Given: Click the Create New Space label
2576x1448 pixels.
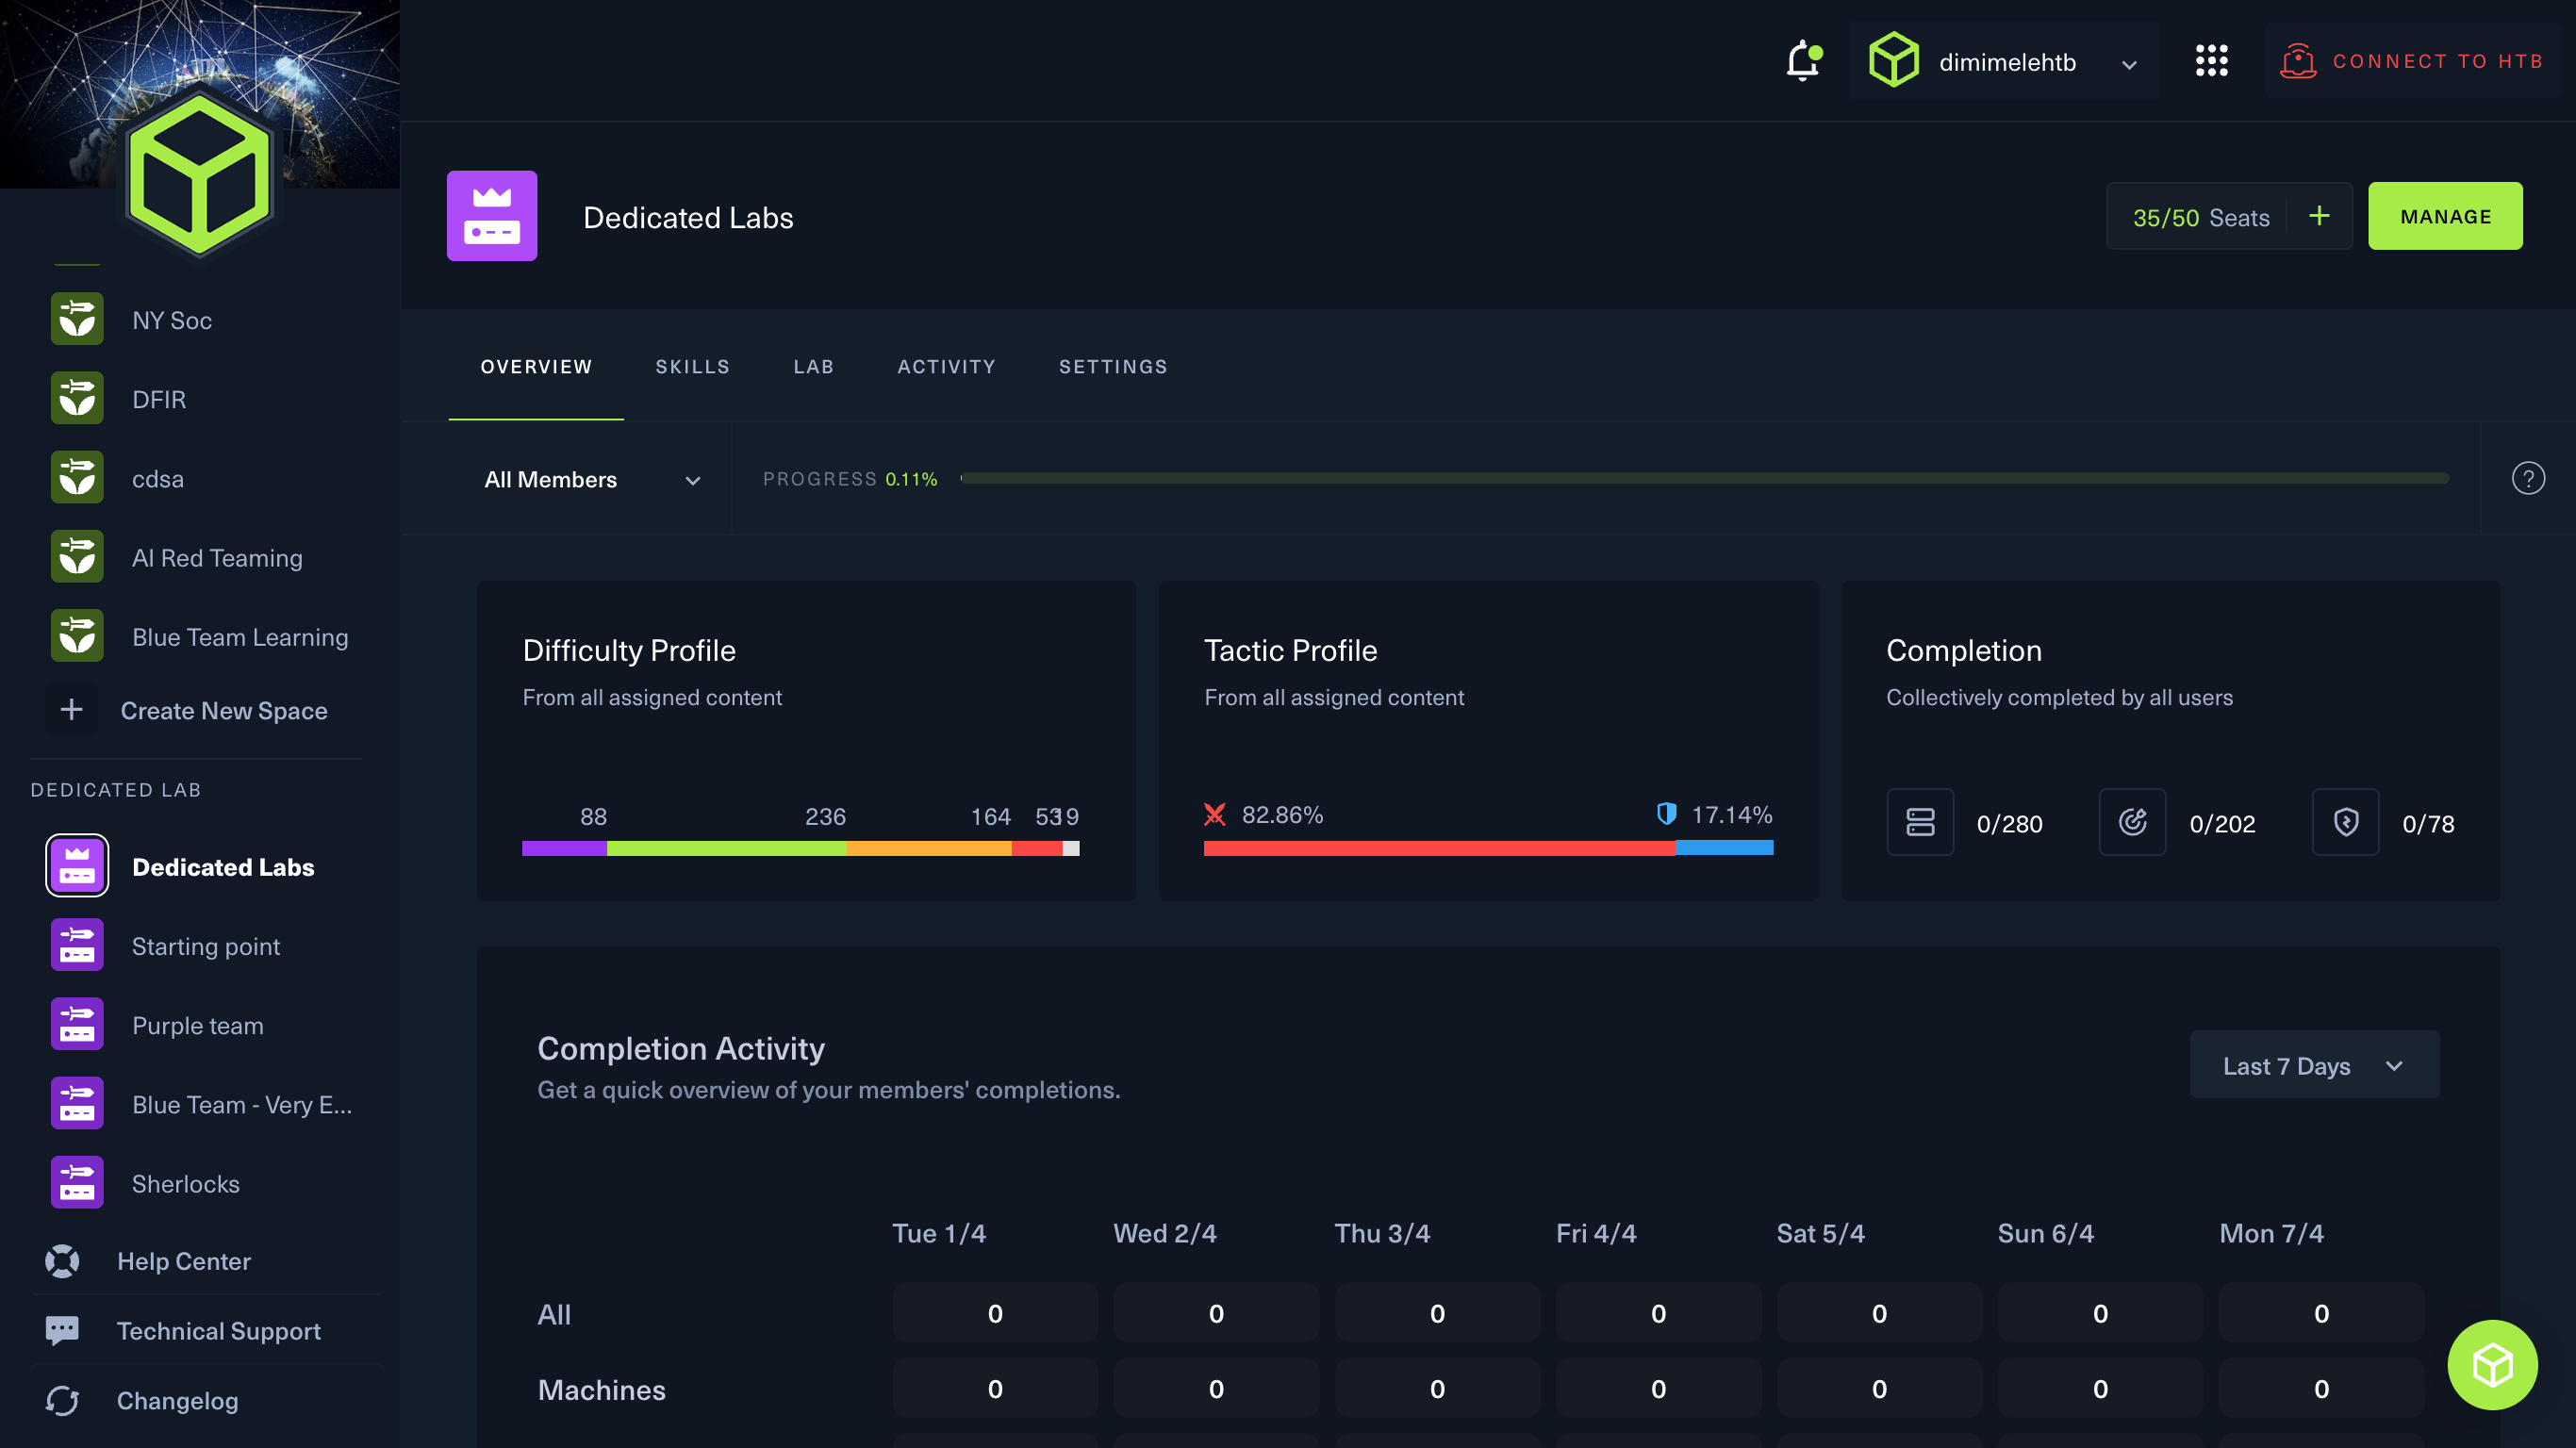Looking at the screenshot, I should [x=224, y=711].
